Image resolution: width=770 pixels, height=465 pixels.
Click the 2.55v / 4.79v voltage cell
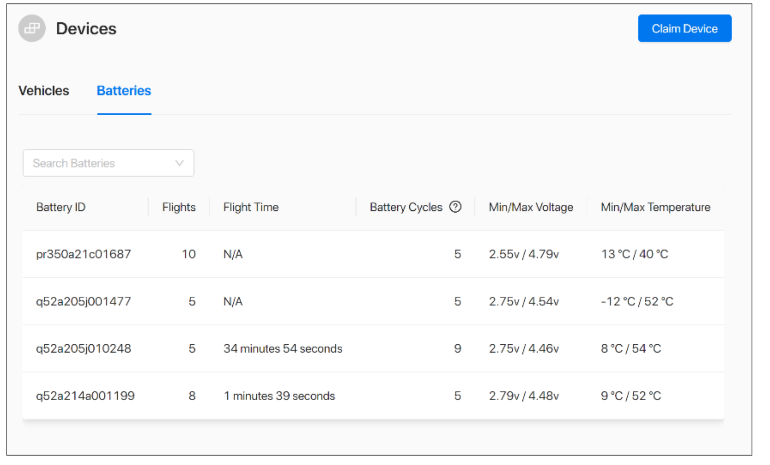tap(524, 254)
